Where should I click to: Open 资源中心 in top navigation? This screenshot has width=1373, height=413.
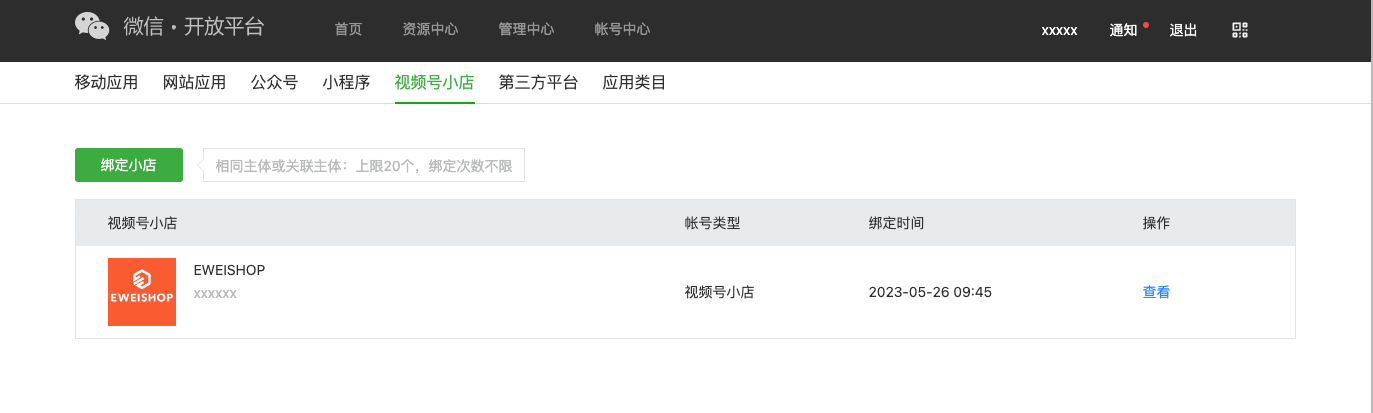(x=430, y=30)
